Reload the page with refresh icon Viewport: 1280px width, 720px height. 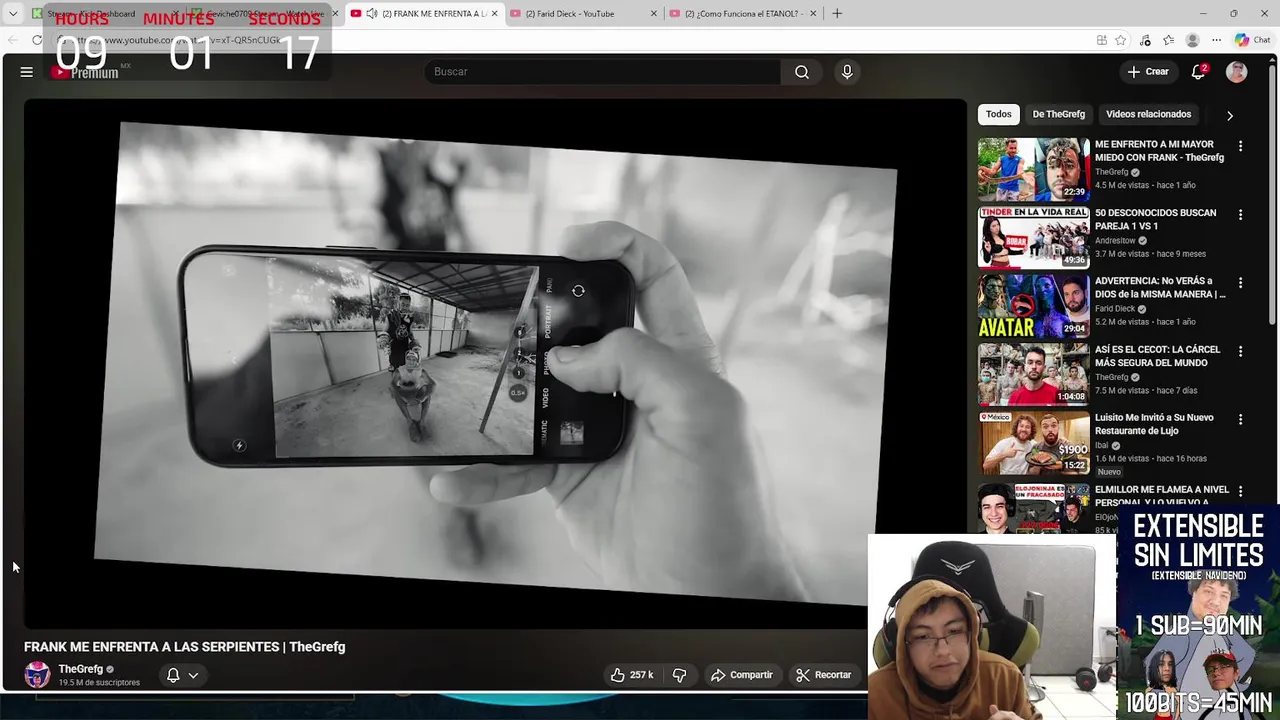click(x=37, y=40)
